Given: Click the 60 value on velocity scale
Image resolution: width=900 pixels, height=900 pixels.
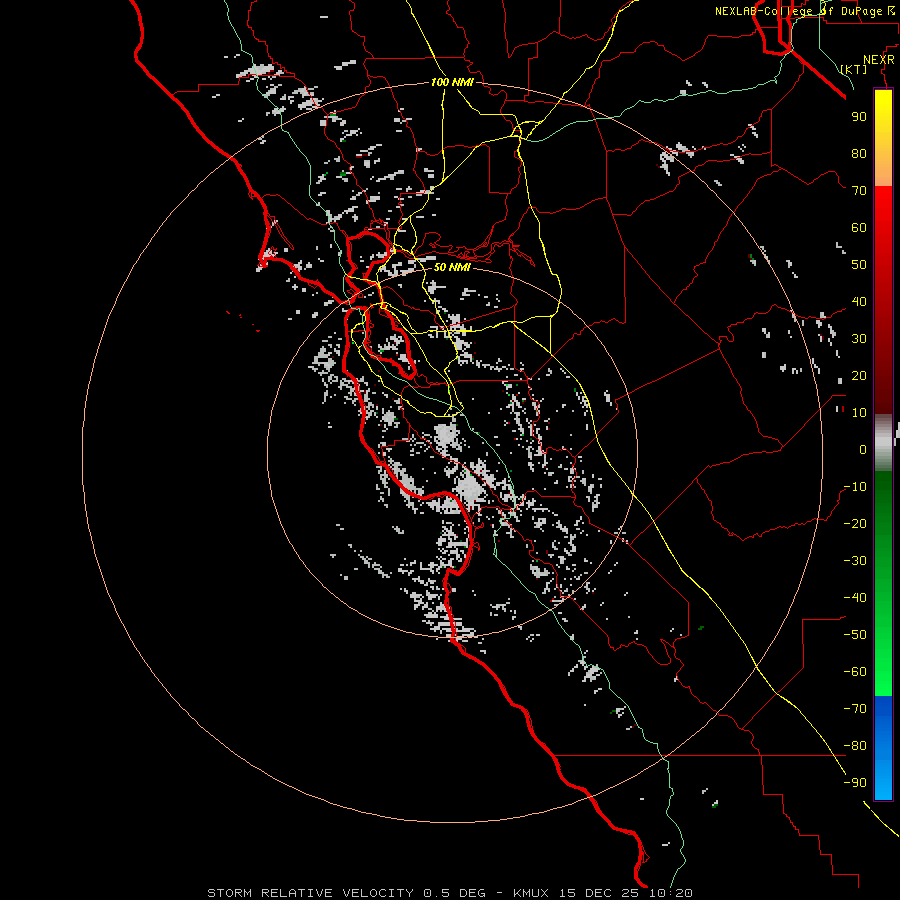Looking at the screenshot, I should coord(859,228).
